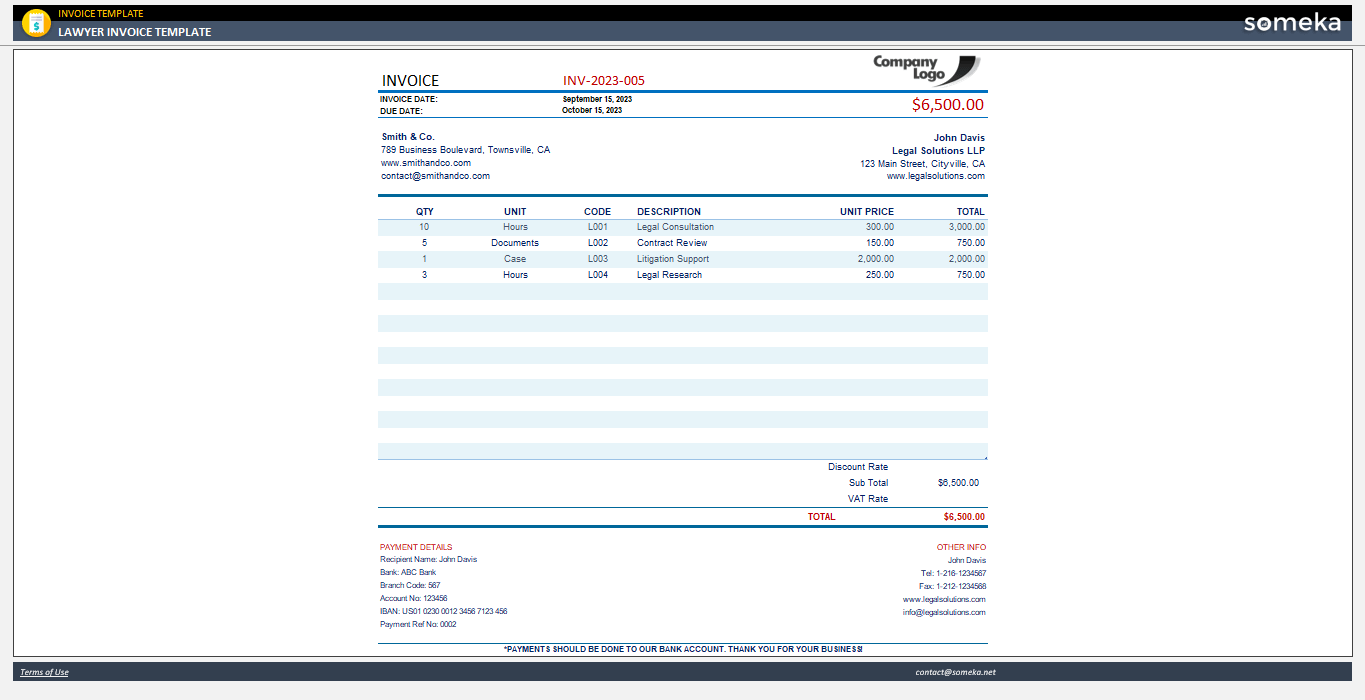Click the LAWYER INVOICE TEMPLATE header title
Viewport: 1365px width, 700px height.
(x=134, y=32)
